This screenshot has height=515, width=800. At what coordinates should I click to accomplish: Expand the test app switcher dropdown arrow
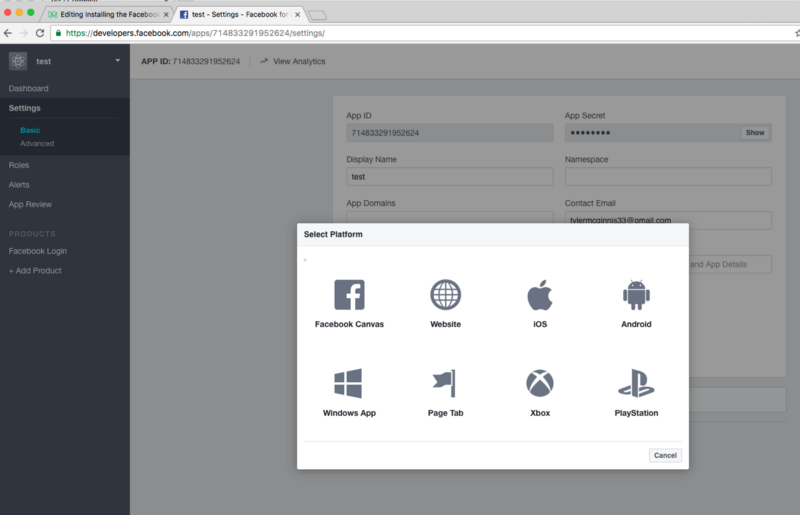[118, 61]
